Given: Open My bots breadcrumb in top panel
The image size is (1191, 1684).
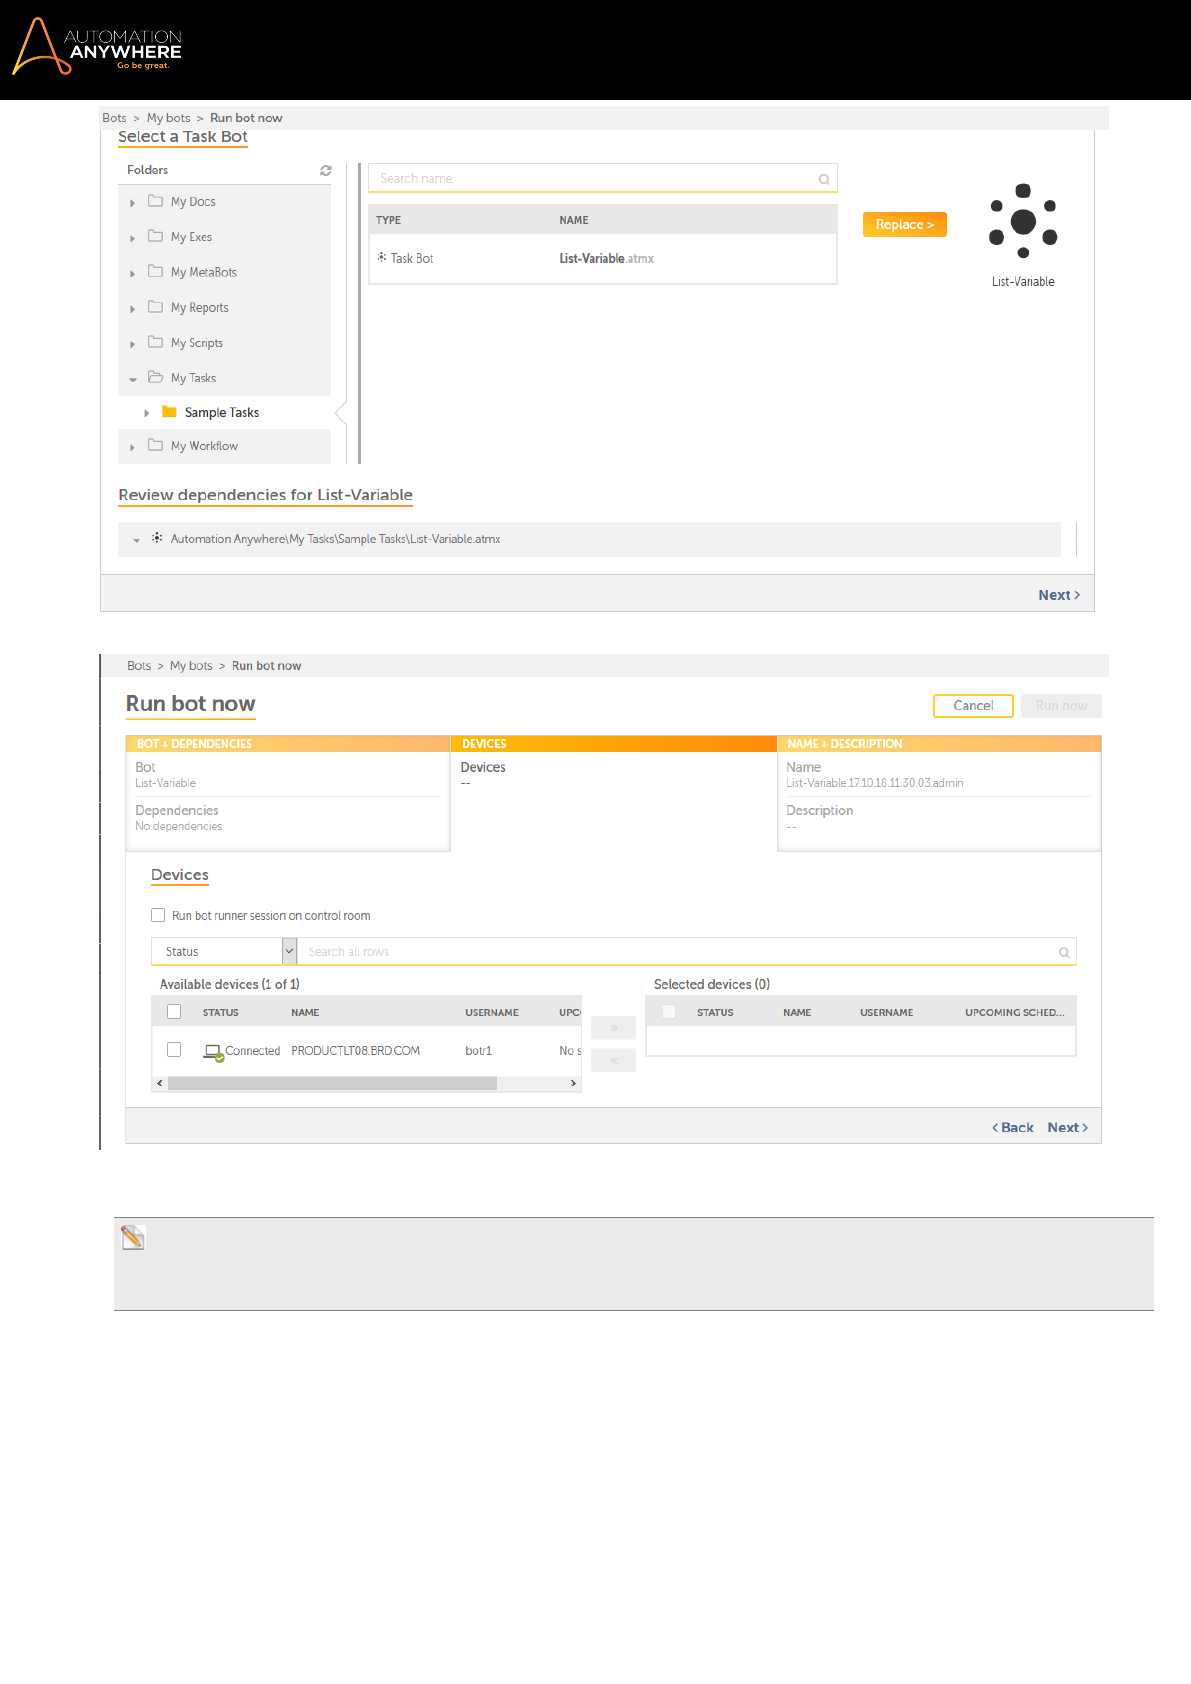Looking at the screenshot, I should click(x=168, y=118).
